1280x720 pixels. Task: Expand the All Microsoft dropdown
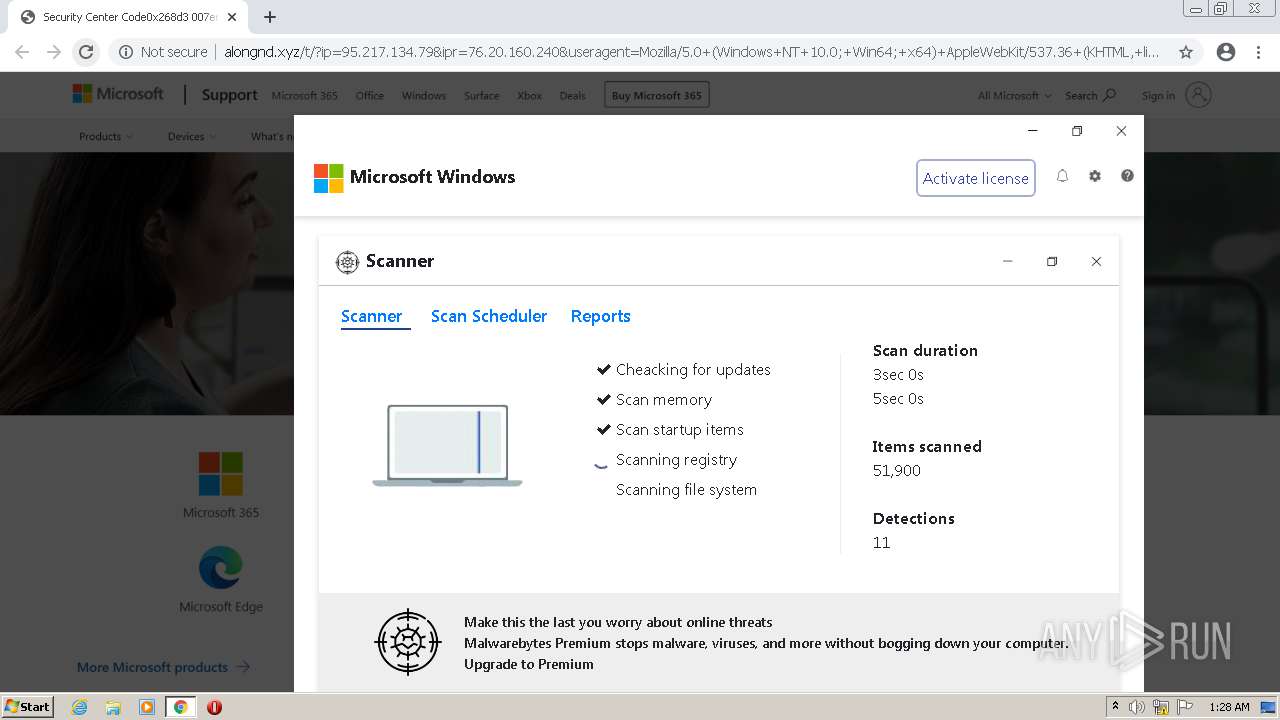[x=1014, y=96]
